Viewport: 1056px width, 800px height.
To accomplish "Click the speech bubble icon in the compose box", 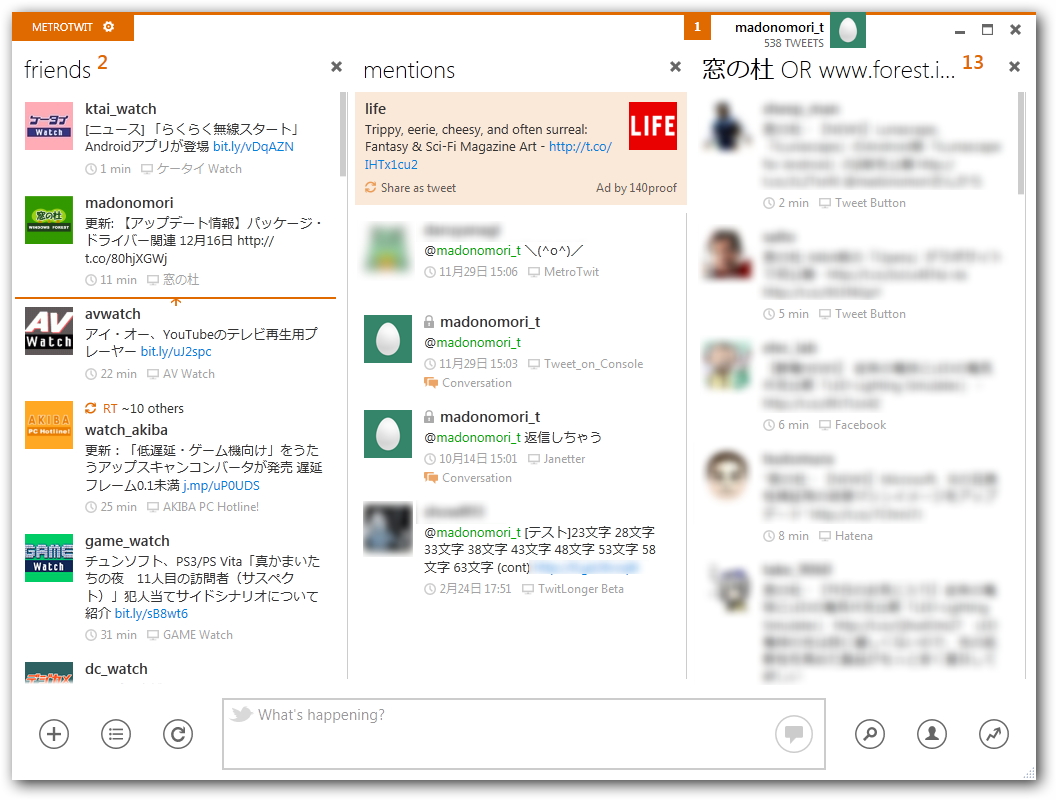I will (x=793, y=733).
